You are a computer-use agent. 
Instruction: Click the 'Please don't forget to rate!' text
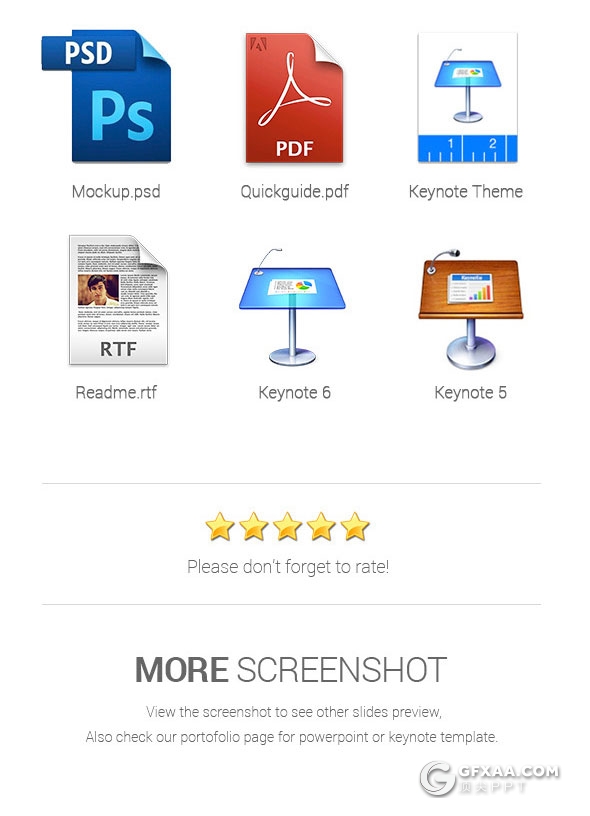coord(288,567)
